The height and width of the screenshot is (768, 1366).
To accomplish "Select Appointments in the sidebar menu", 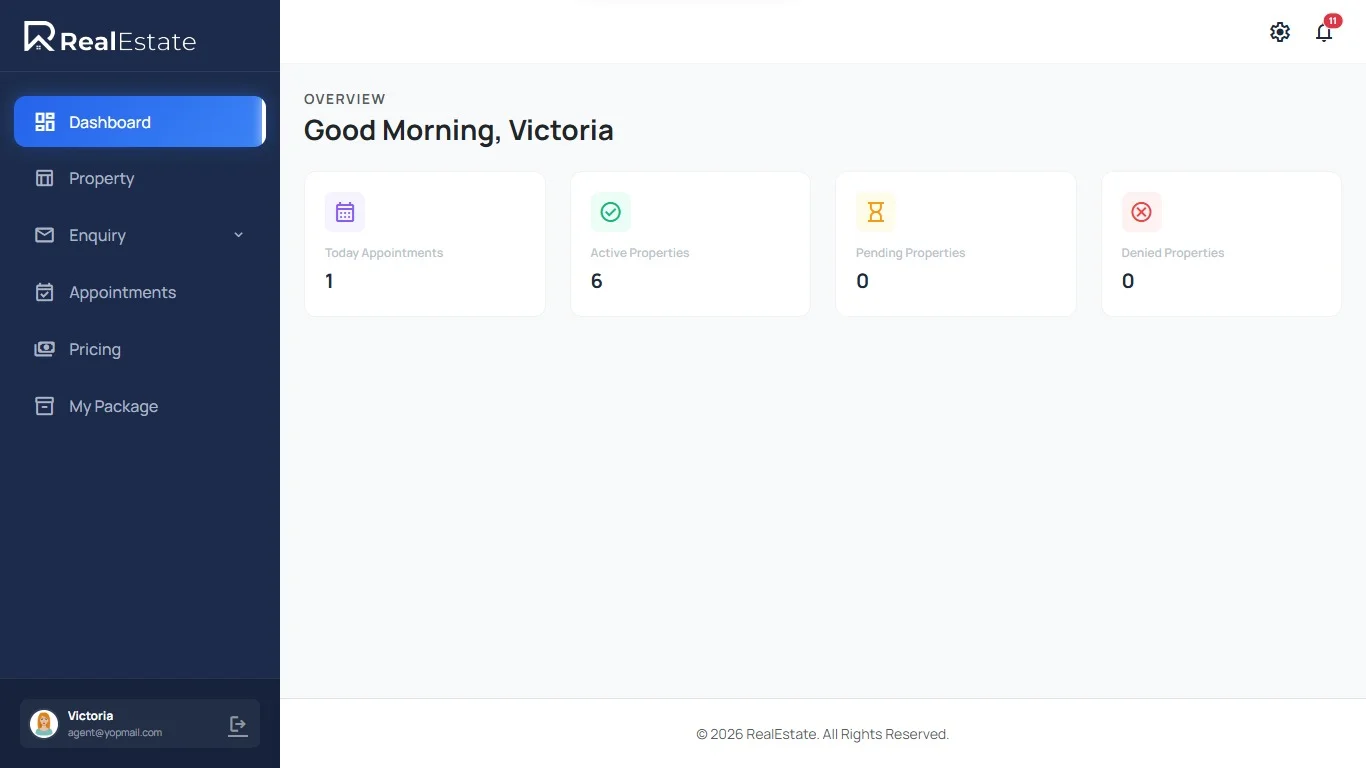I will 122,292.
